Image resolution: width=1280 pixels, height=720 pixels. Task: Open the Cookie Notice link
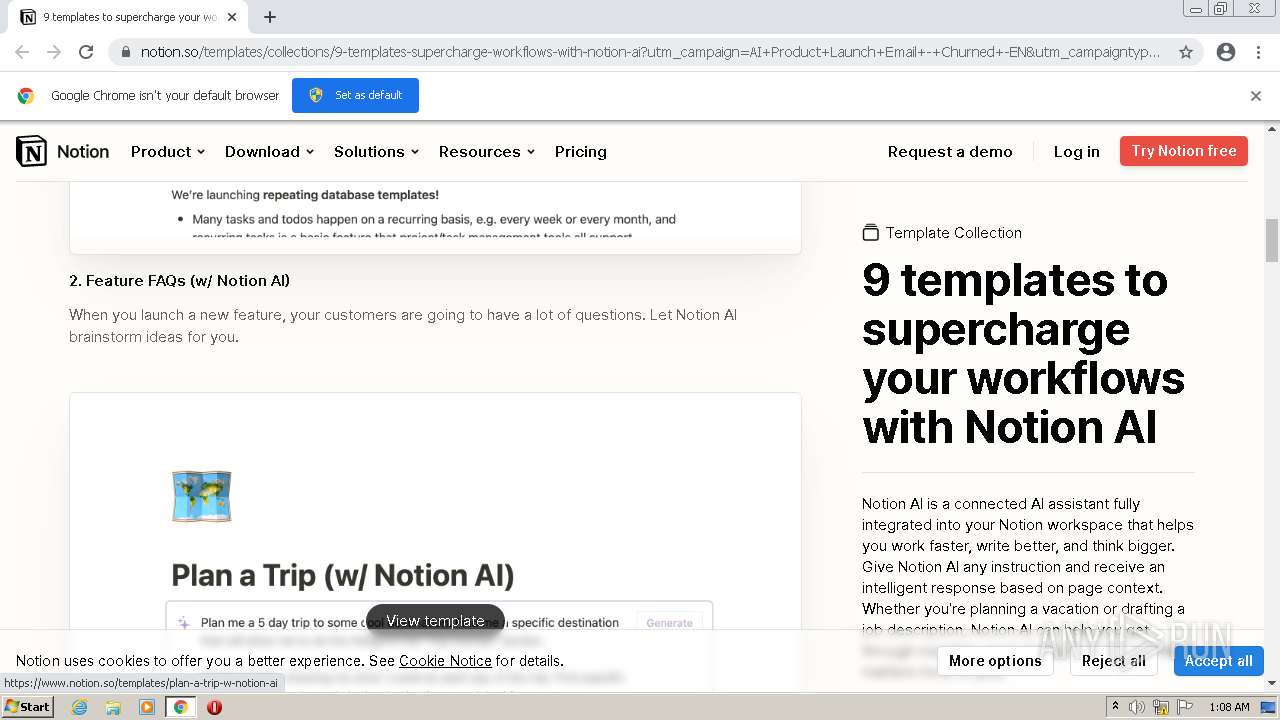click(445, 661)
